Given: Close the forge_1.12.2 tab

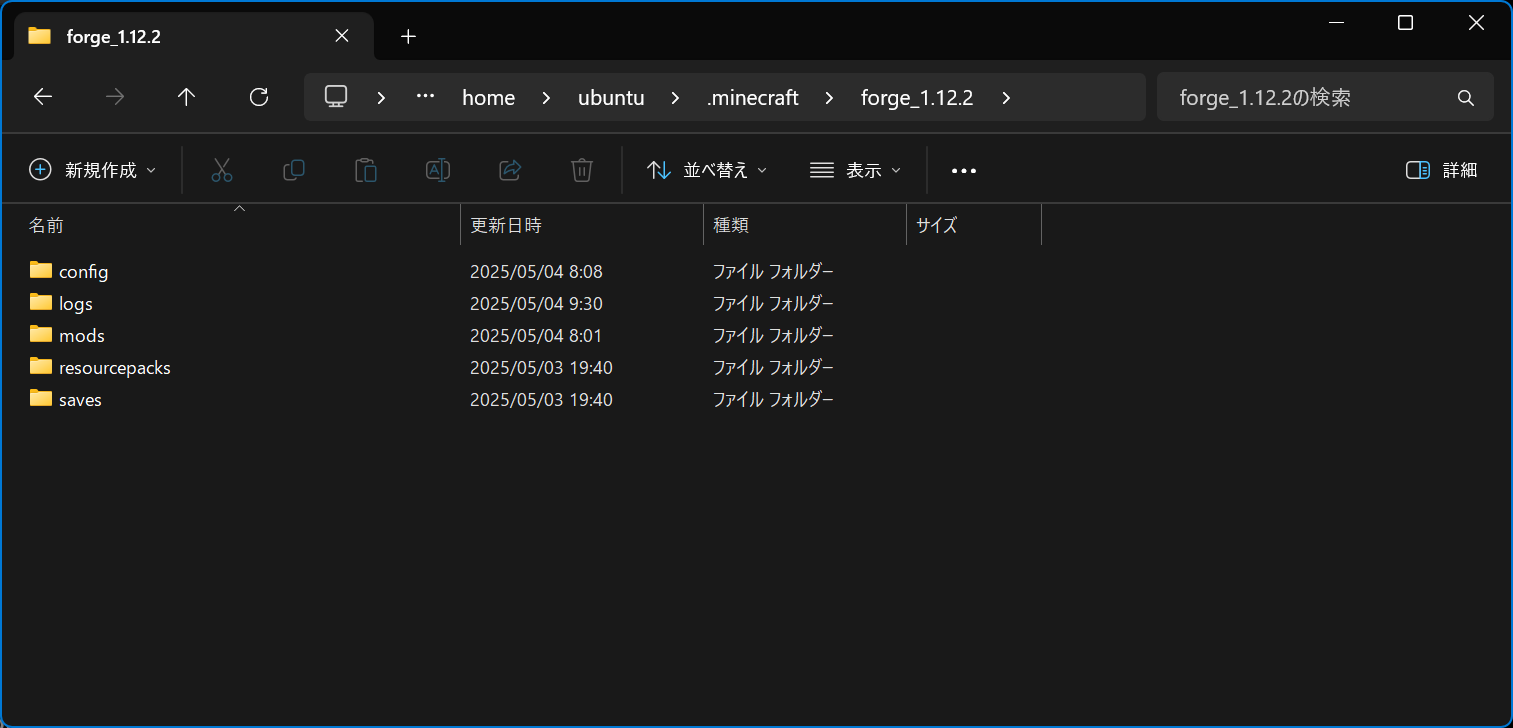Looking at the screenshot, I should (x=342, y=36).
